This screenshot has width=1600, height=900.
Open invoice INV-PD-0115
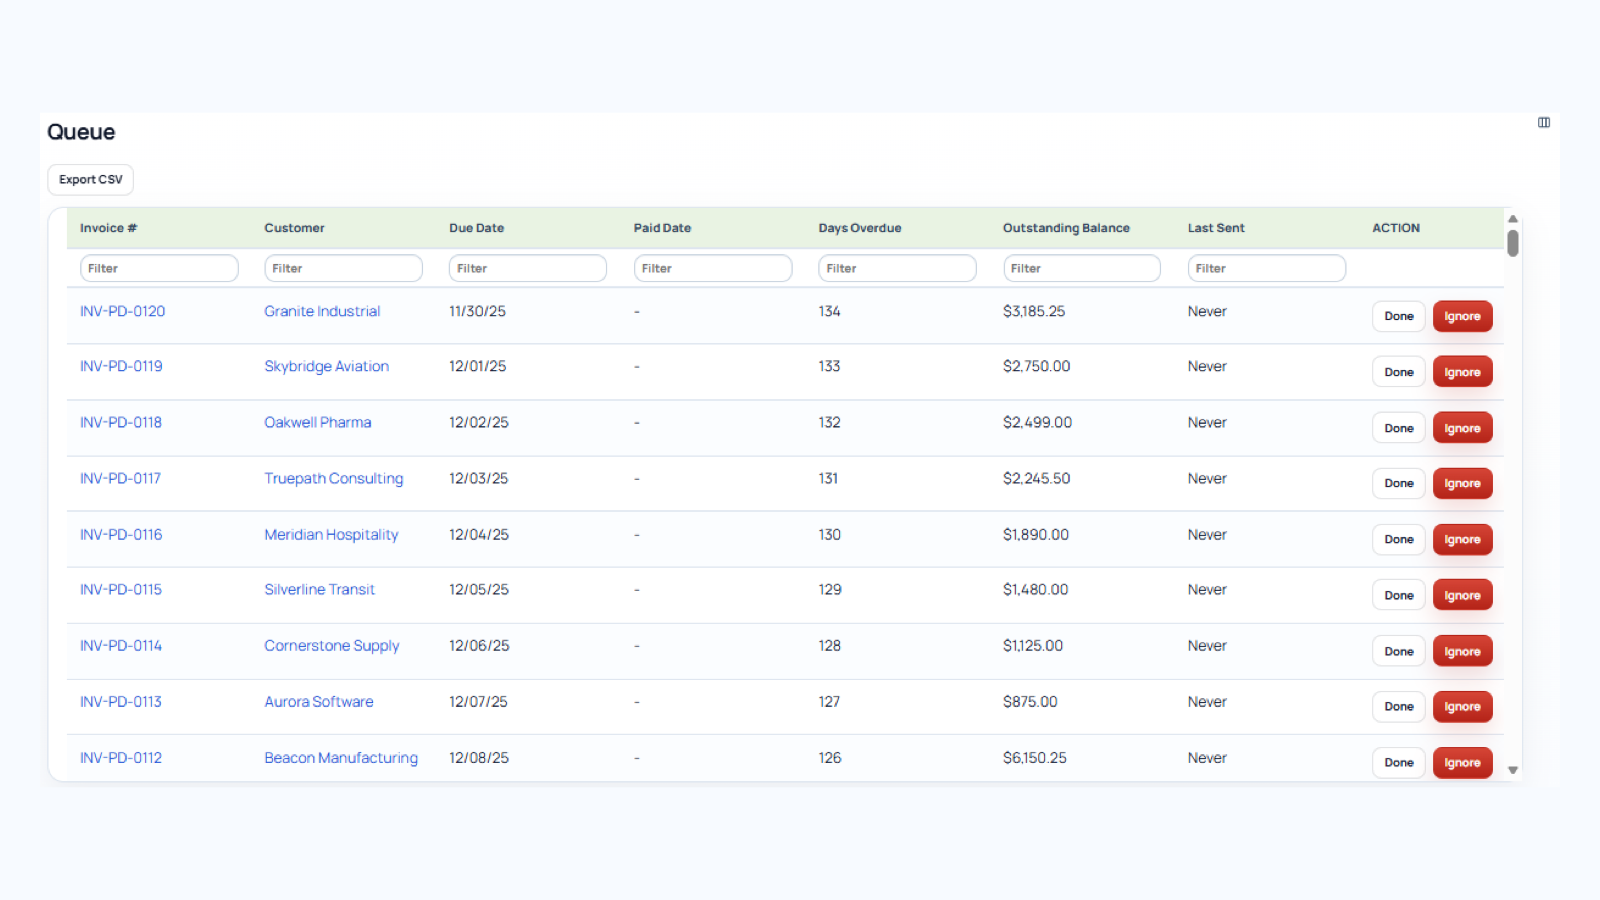(x=121, y=589)
